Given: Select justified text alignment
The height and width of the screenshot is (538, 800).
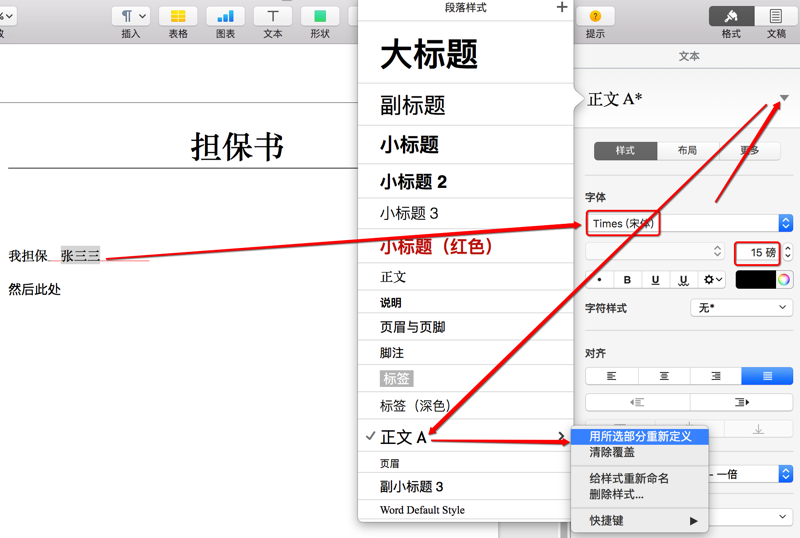Looking at the screenshot, I should 767,376.
